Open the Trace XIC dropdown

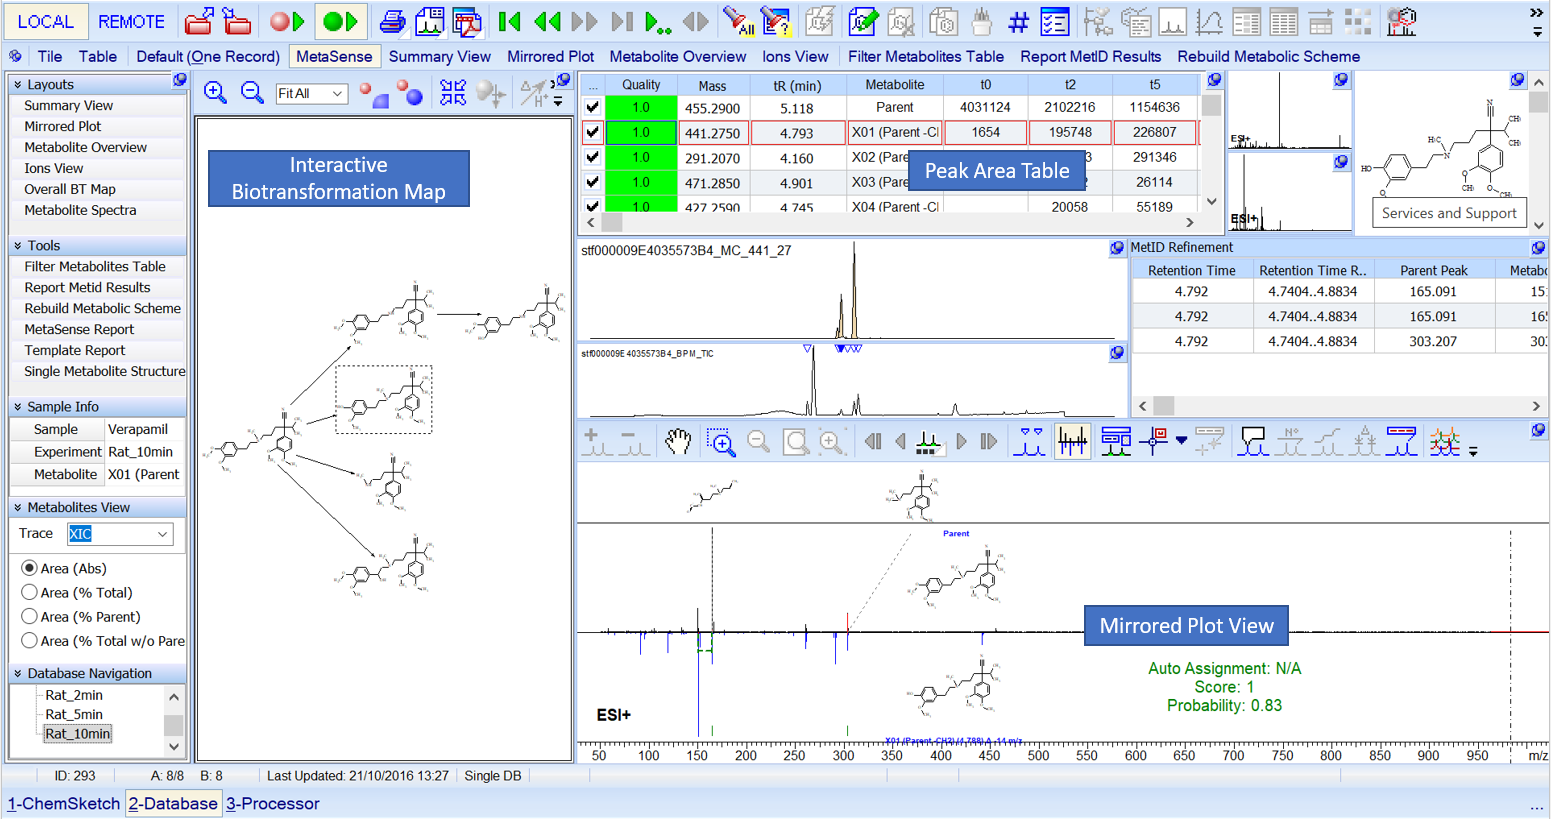tap(162, 534)
